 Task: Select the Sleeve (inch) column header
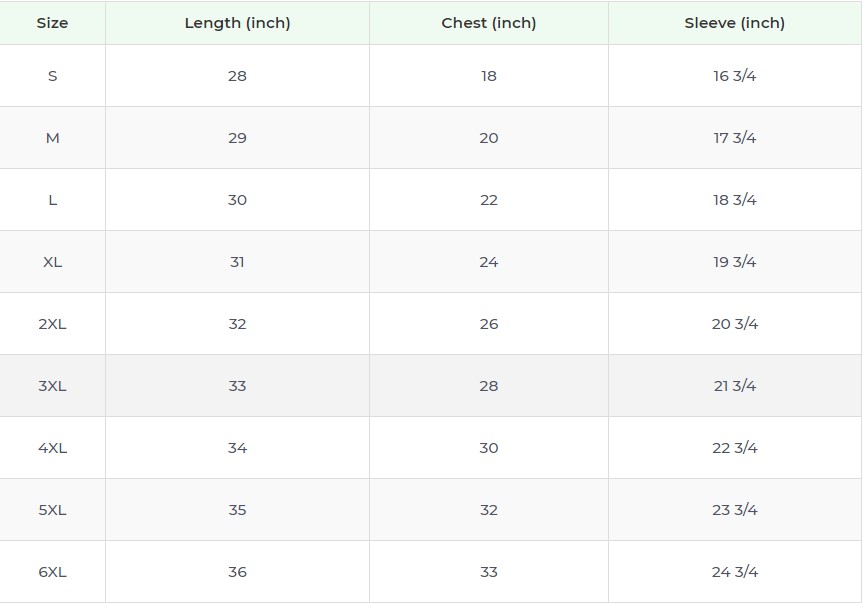735,23
